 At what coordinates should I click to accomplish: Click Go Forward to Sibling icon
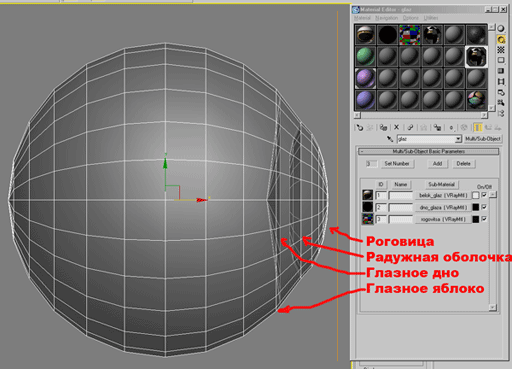(498, 127)
